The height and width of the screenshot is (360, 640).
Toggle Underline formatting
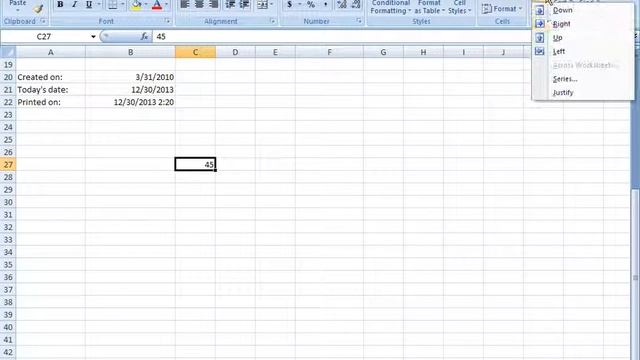[89, 4]
